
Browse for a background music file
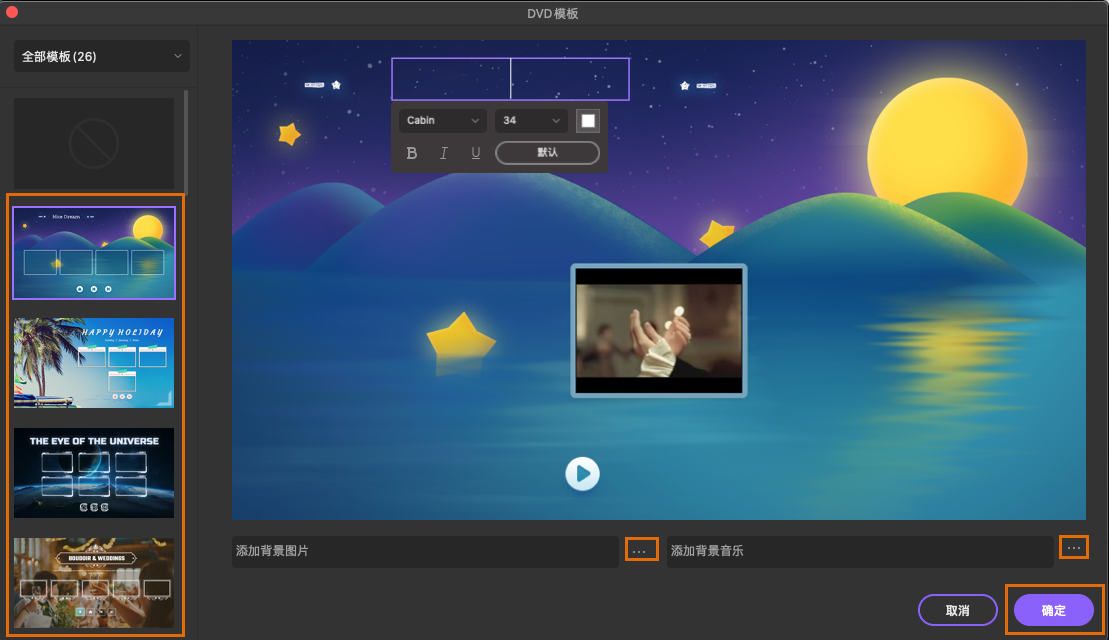pos(1074,547)
